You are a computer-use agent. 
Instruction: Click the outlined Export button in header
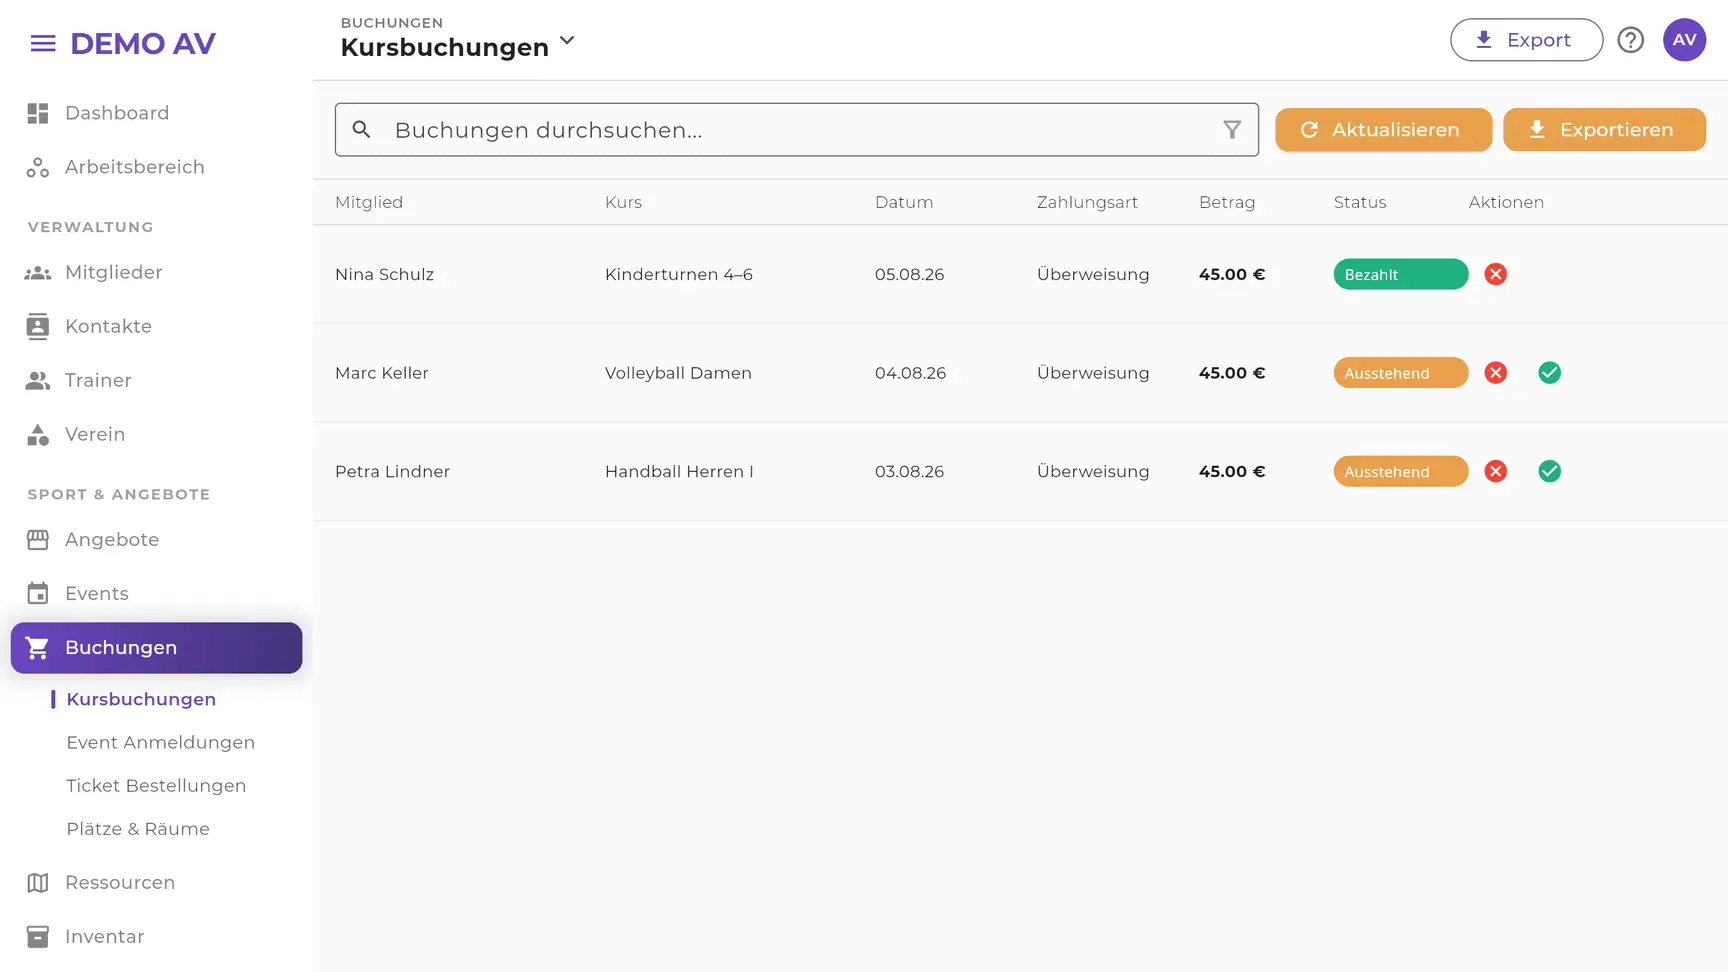(1527, 40)
